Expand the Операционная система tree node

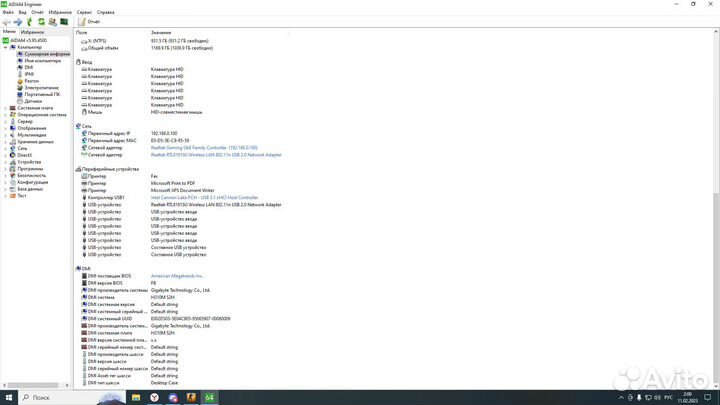tap(4, 115)
